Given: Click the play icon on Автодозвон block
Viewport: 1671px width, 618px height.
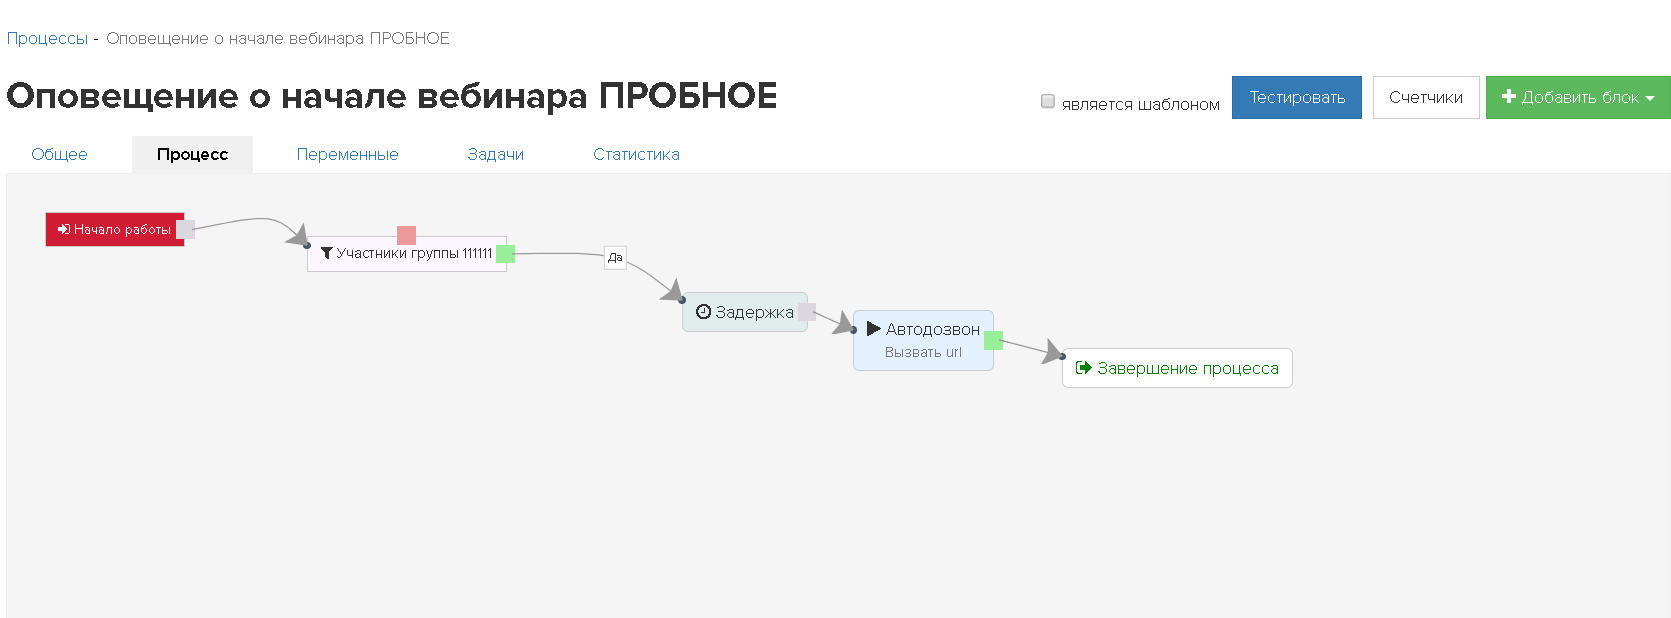Looking at the screenshot, I should (873, 329).
